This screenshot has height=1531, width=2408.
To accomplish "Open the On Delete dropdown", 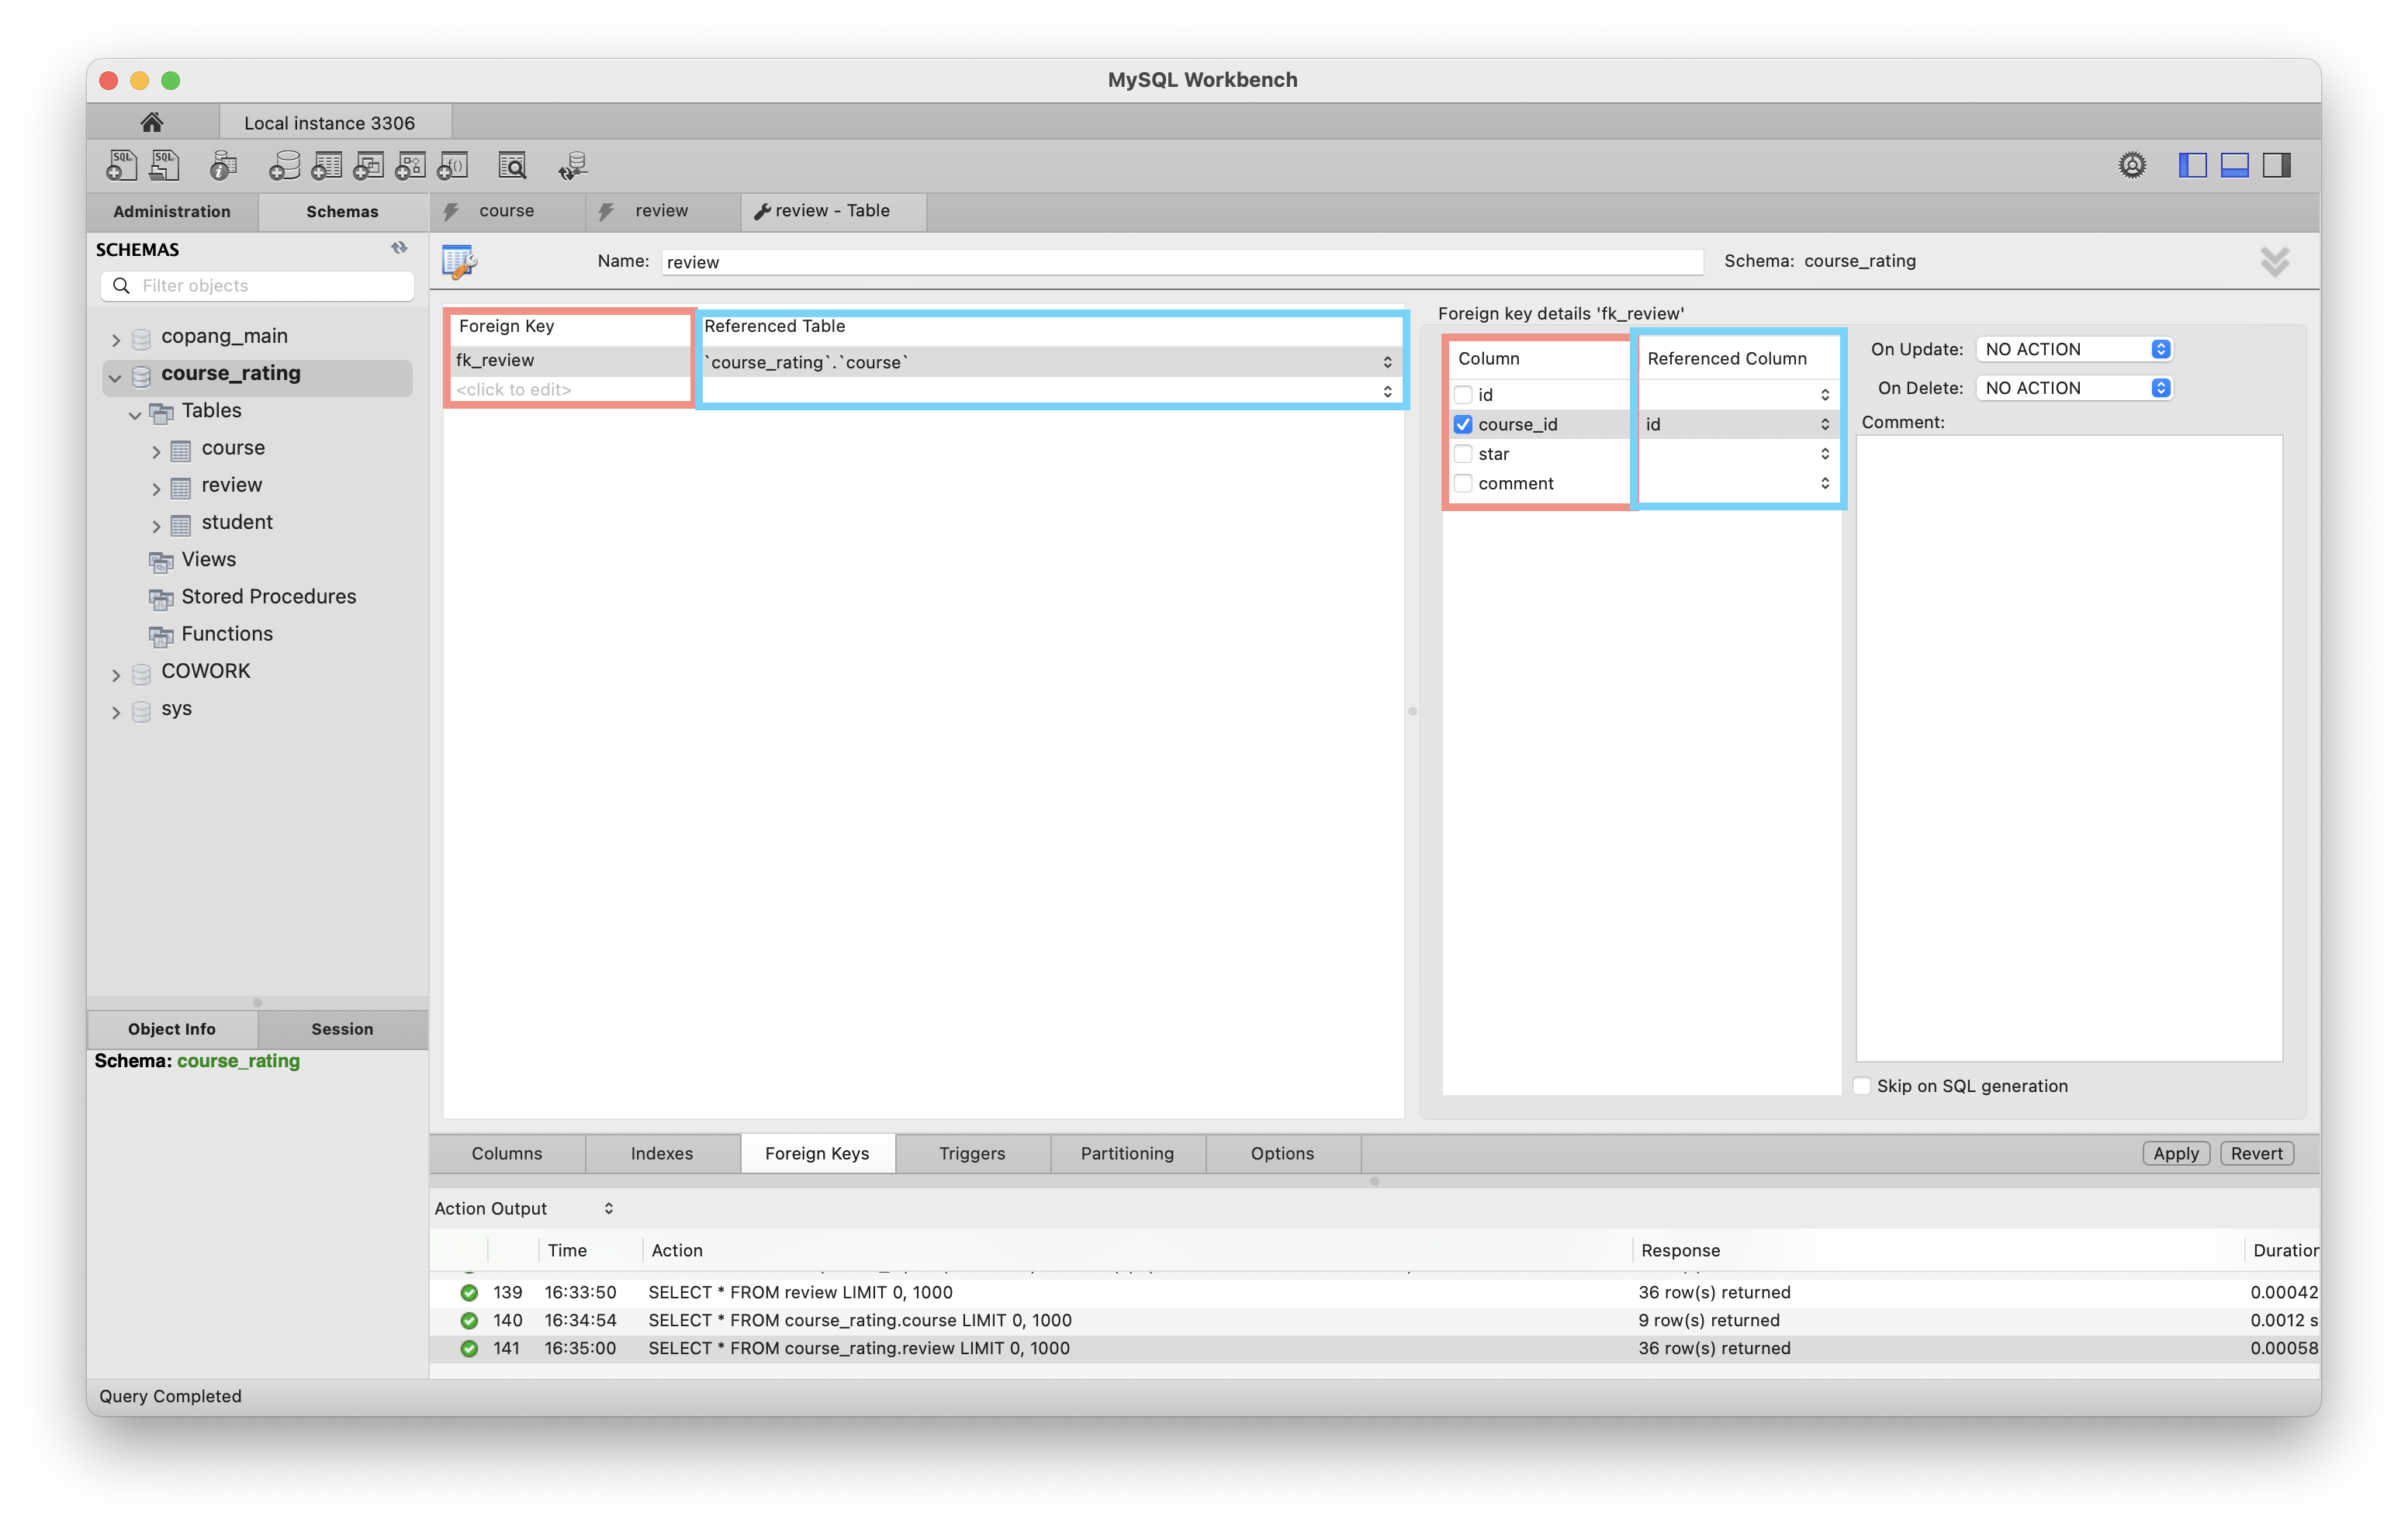I will click(2074, 388).
